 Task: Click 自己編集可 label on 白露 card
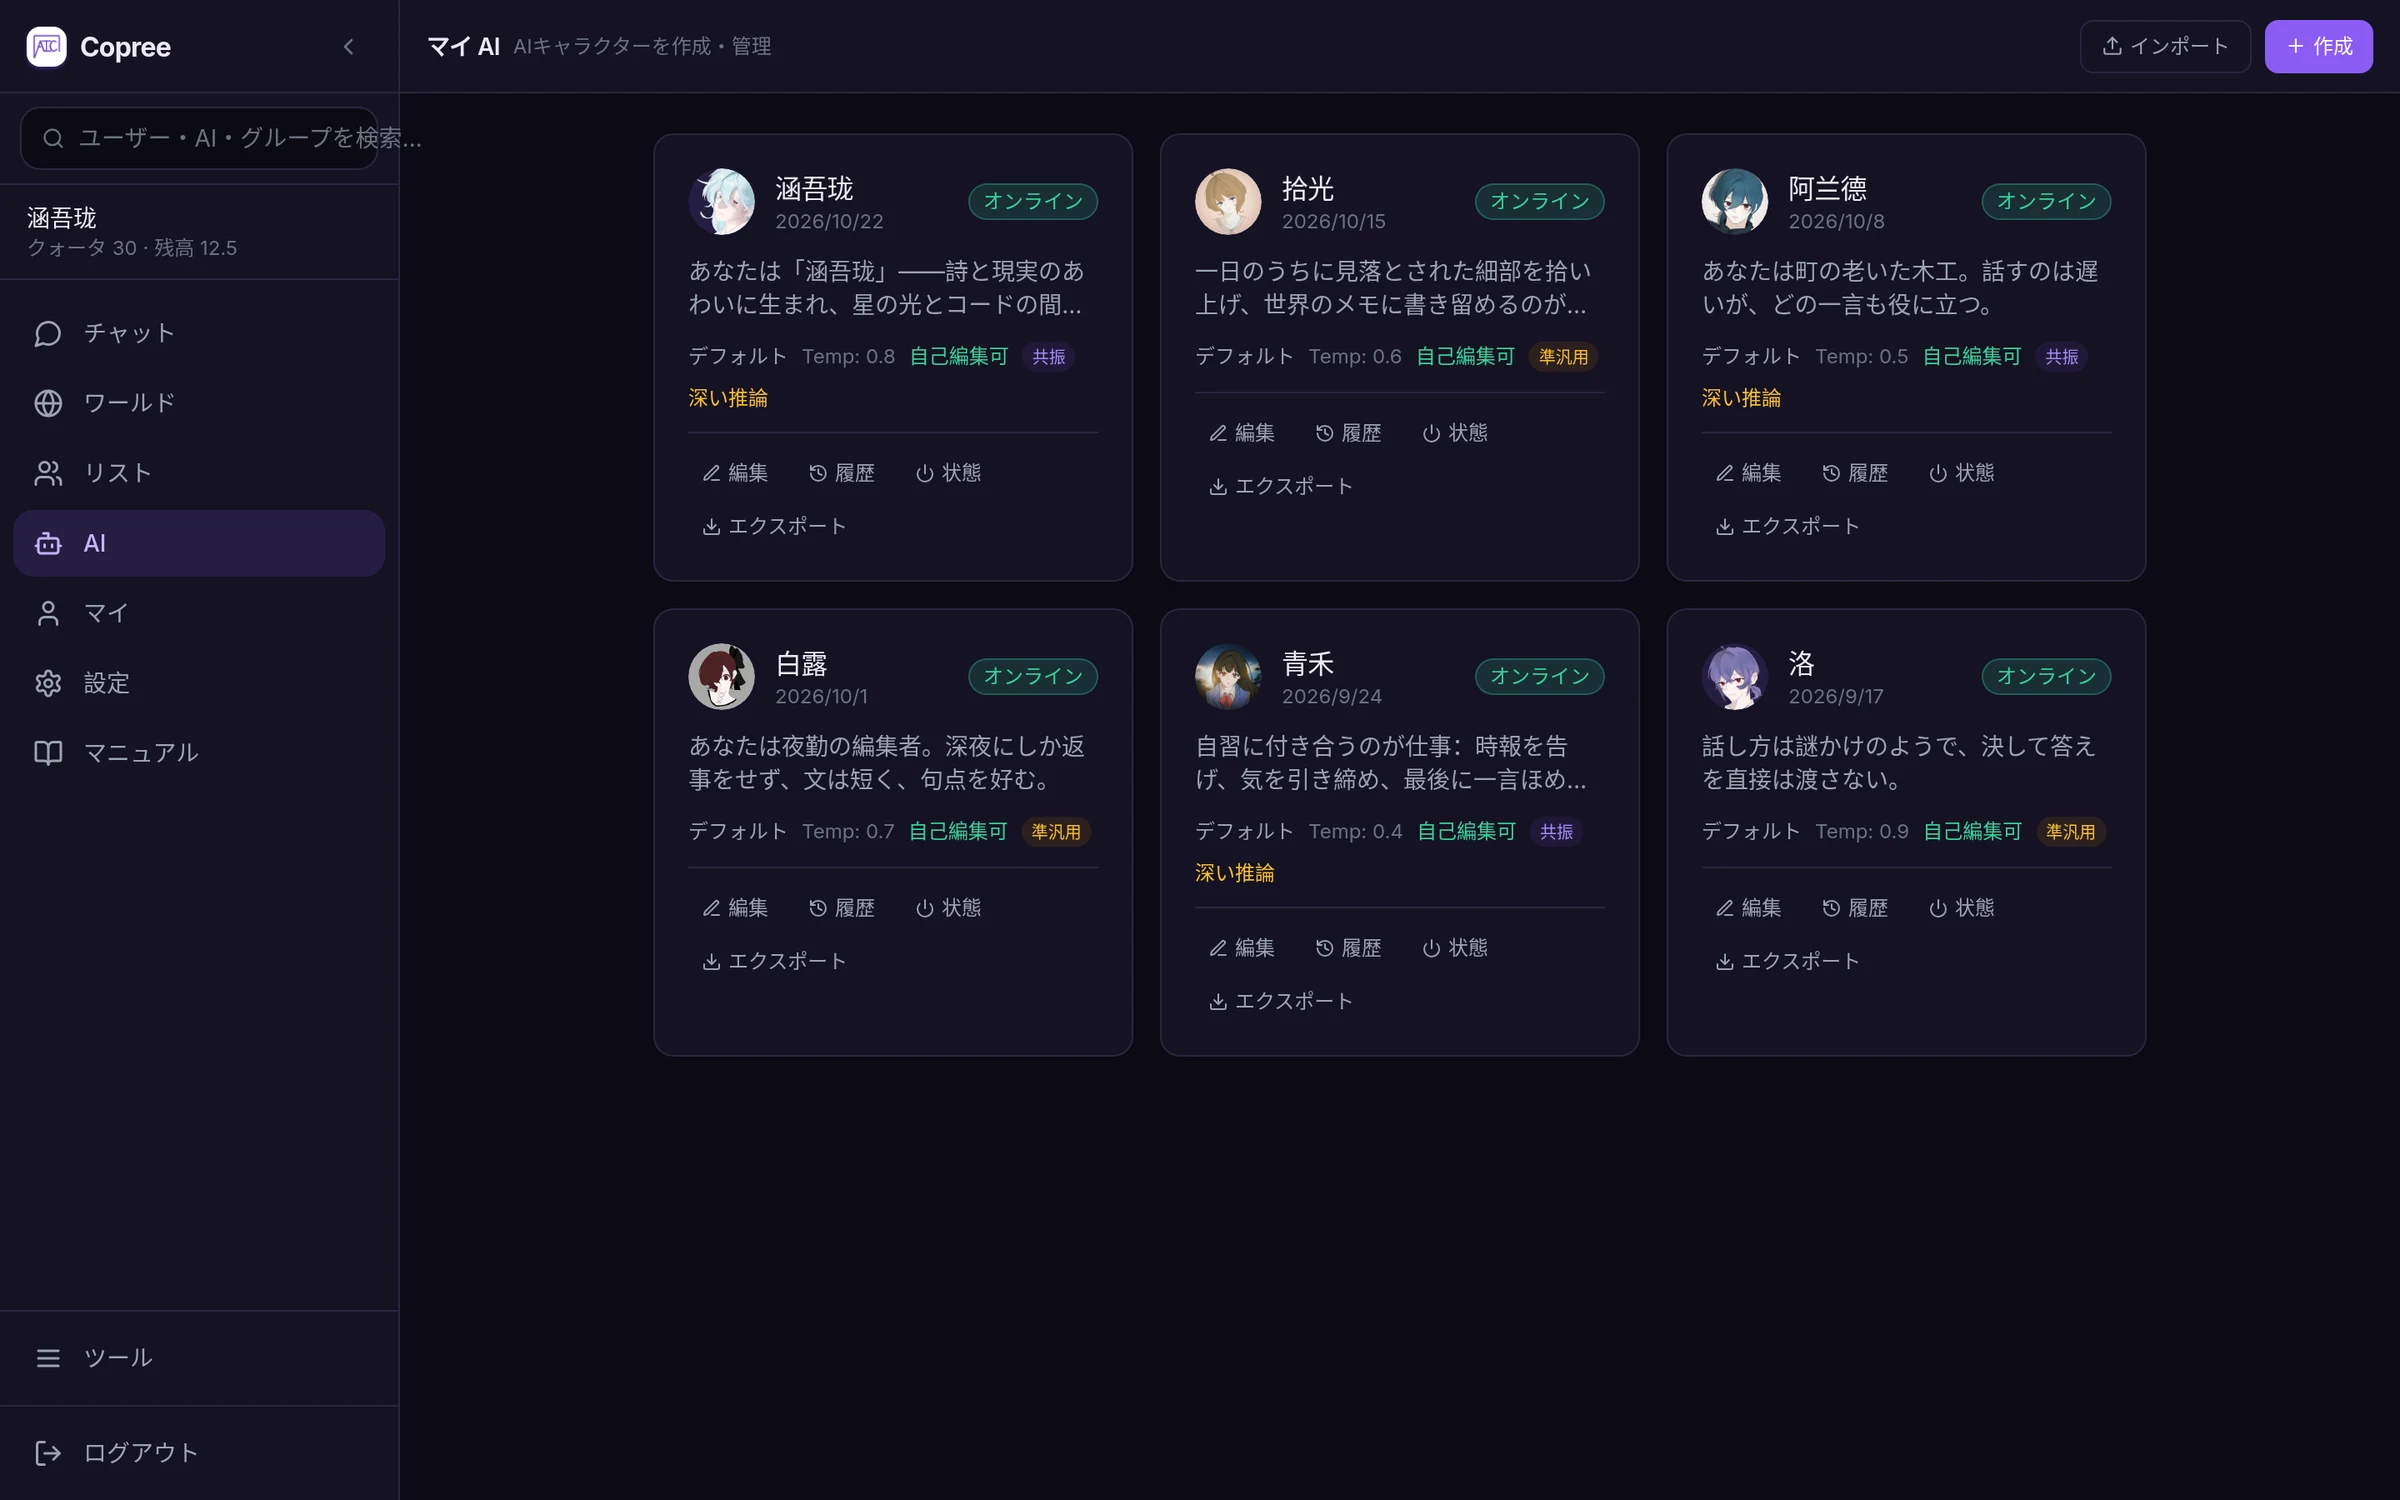point(957,832)
